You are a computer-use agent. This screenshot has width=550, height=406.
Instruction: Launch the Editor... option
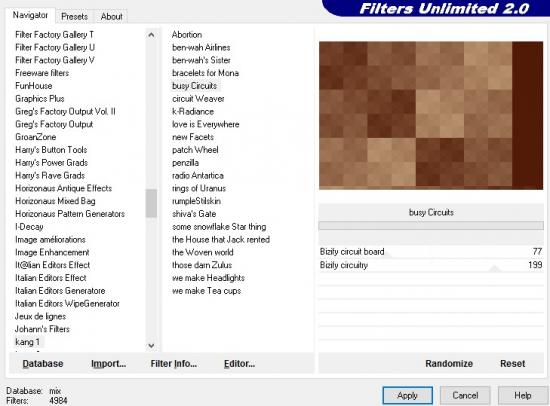239,364
